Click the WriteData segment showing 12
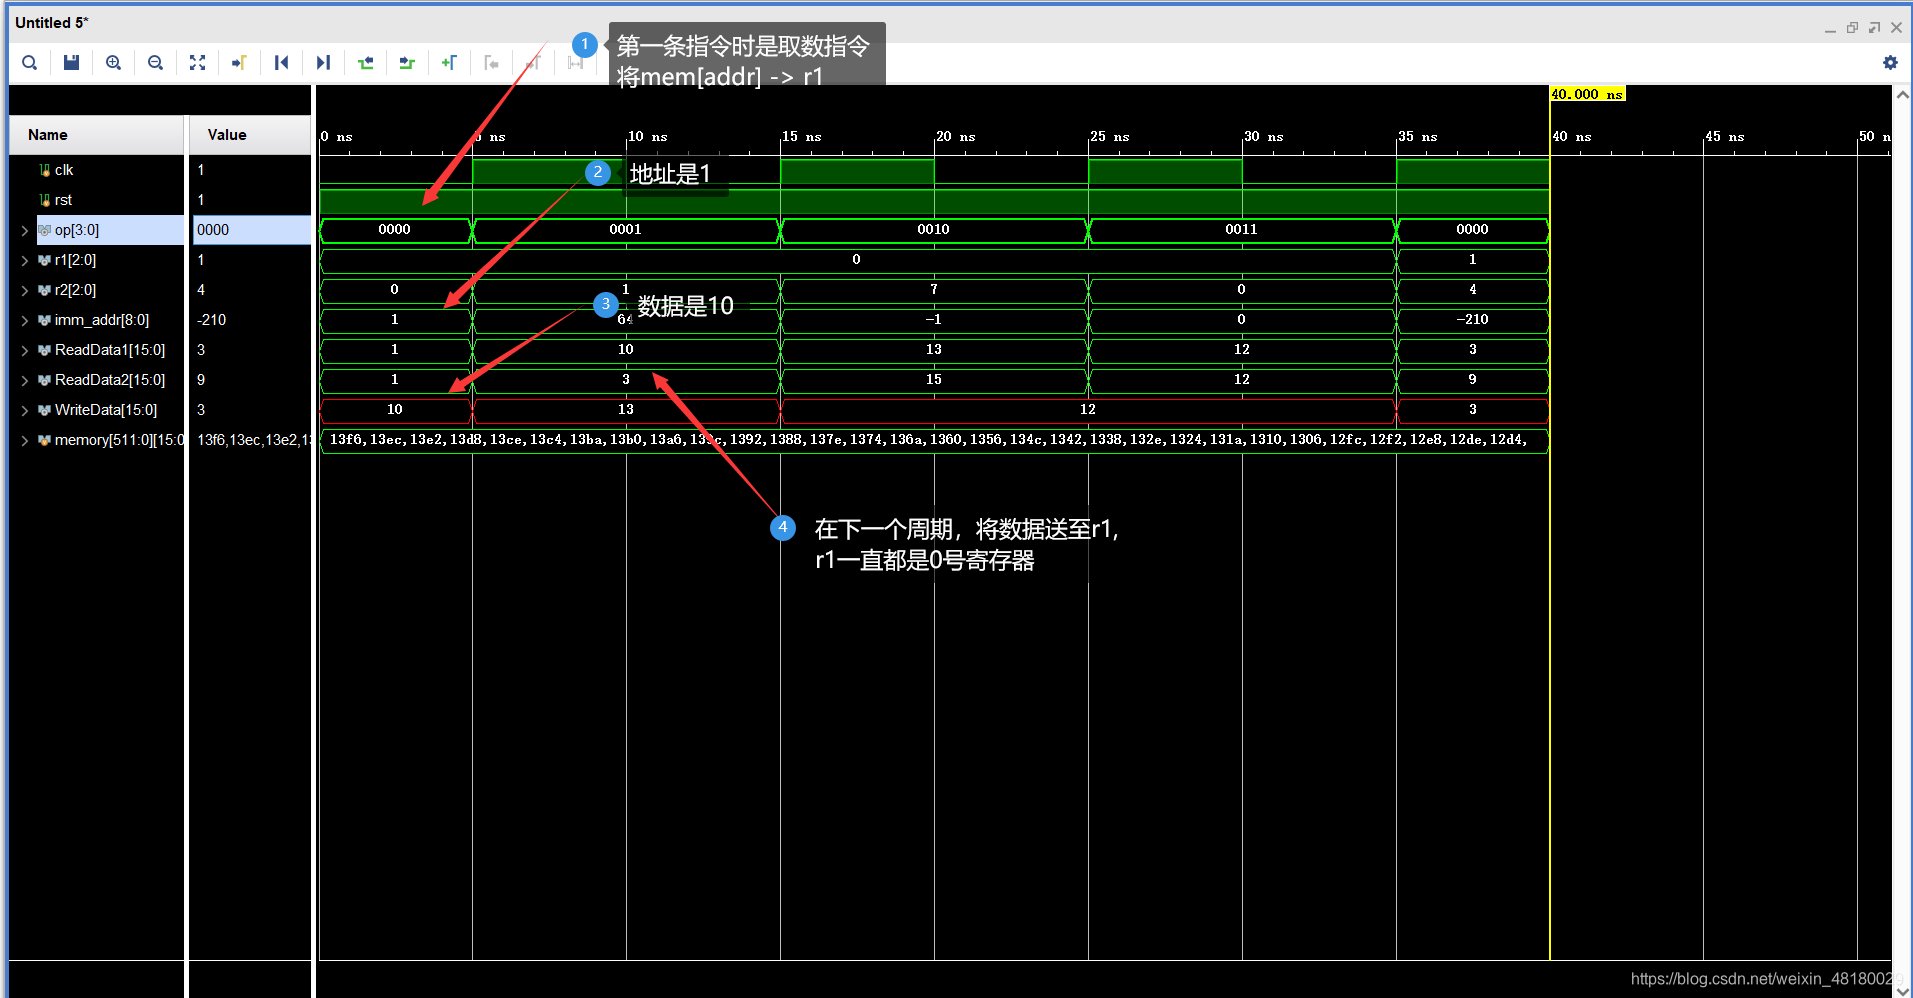Image resolution: width=1913 pixels, height=998 pixels. (1088, 410)
